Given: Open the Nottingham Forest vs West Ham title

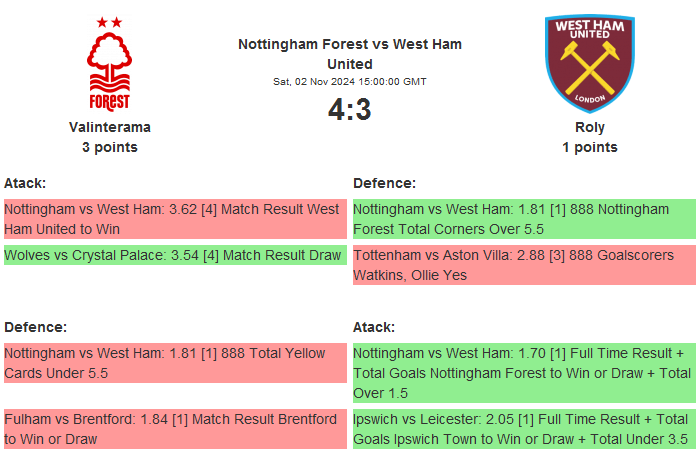Looking at the screenshot, I should (350, 54).
